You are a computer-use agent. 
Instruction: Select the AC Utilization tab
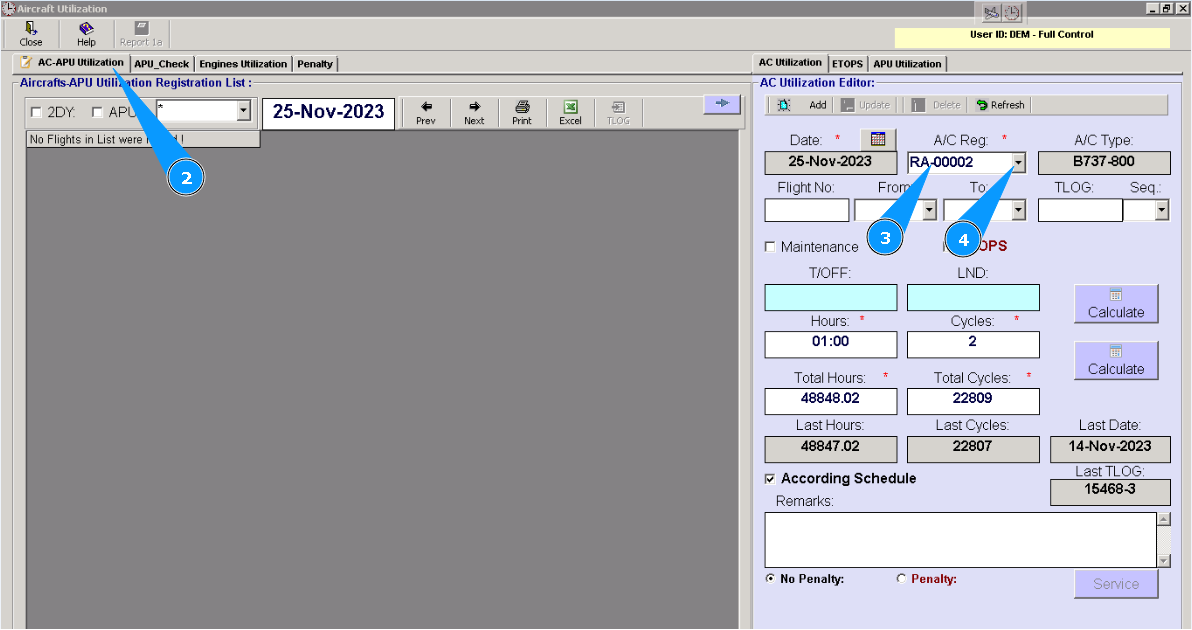click(x=790, y=63)
